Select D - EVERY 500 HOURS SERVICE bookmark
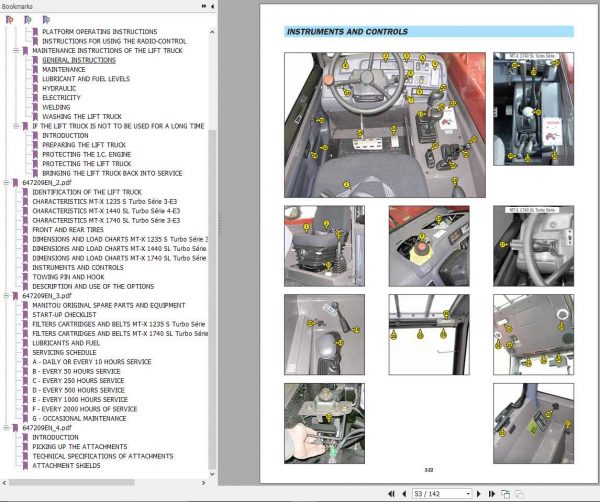 [78, 390]
